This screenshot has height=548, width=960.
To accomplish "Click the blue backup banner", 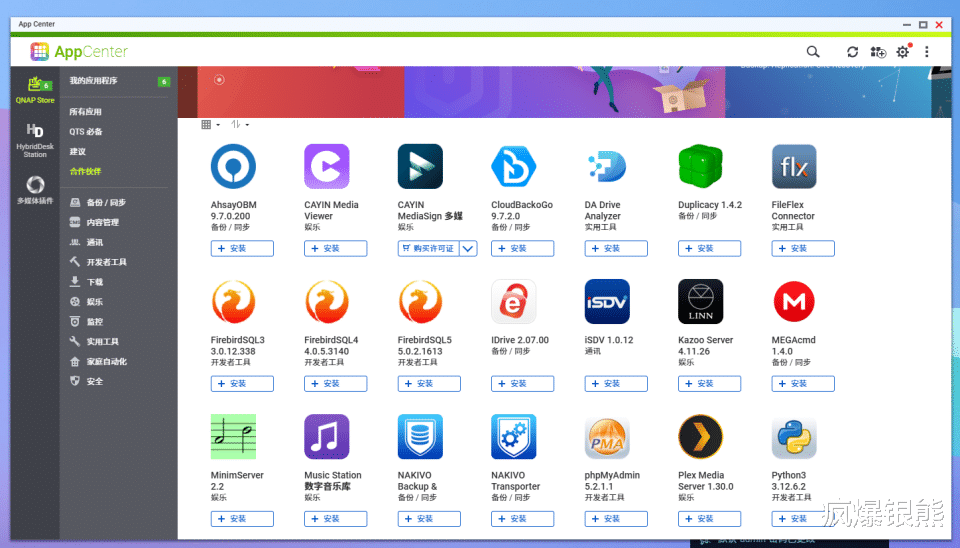I will click(x=828, y=92).
